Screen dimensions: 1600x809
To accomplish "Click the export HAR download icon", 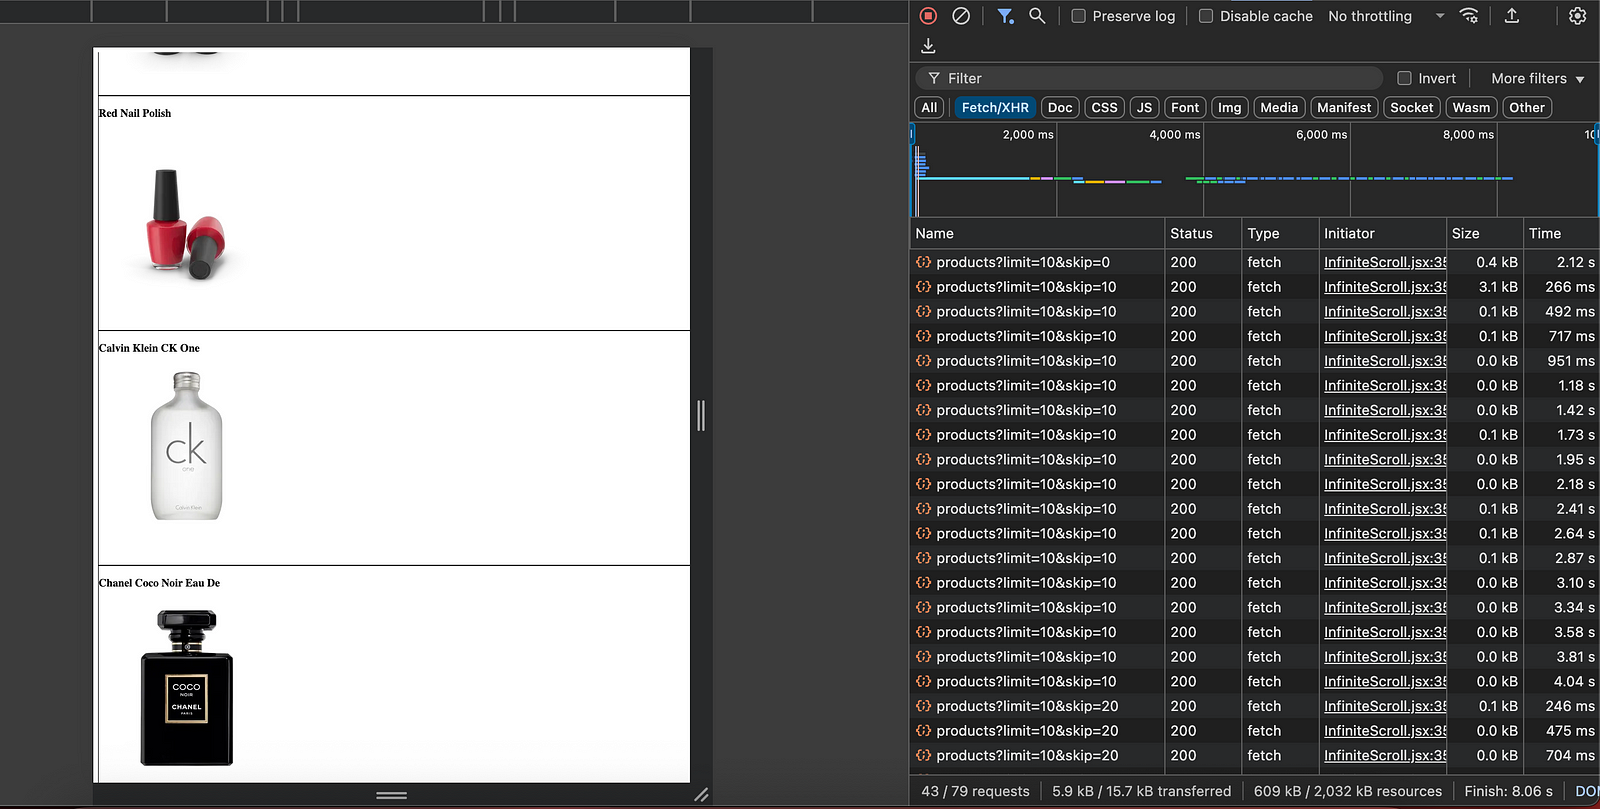I will (928, 46).
